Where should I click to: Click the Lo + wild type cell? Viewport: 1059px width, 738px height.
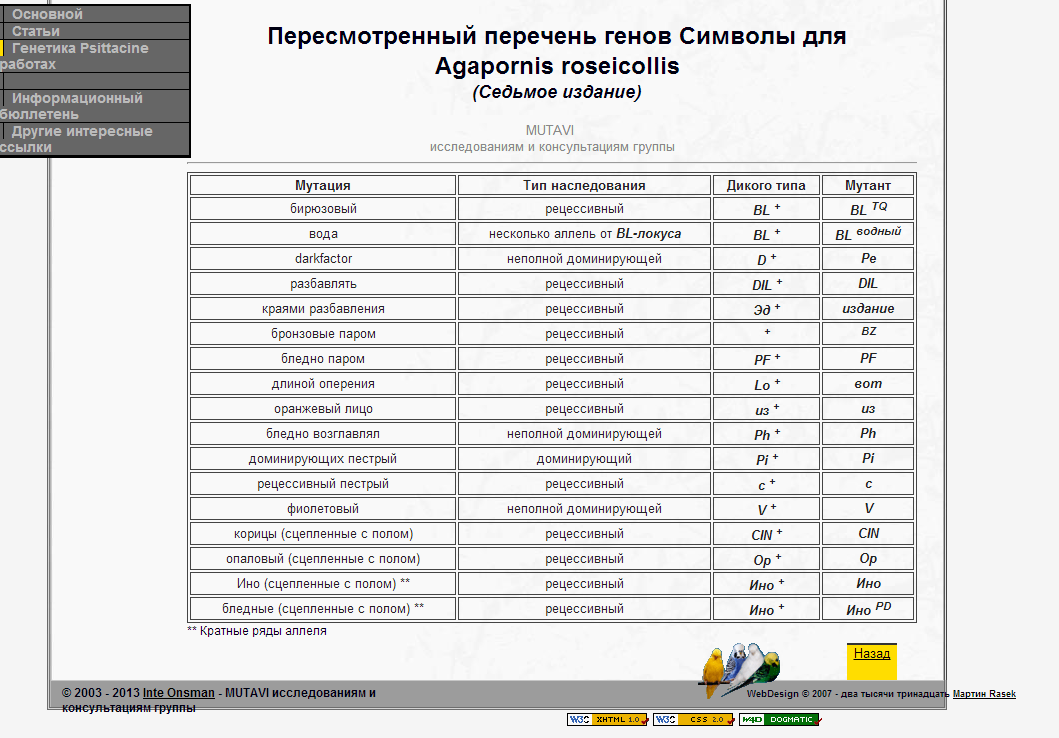tap(766, 384)
